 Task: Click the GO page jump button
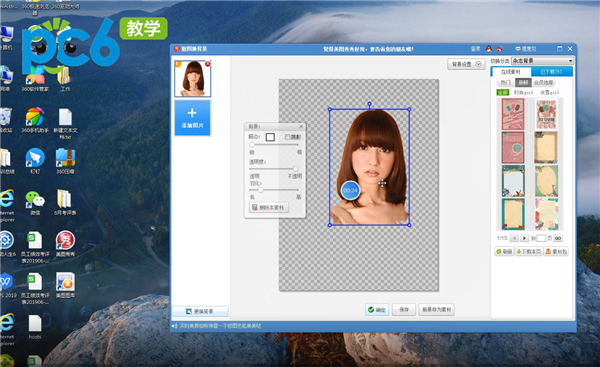[558, 238]
